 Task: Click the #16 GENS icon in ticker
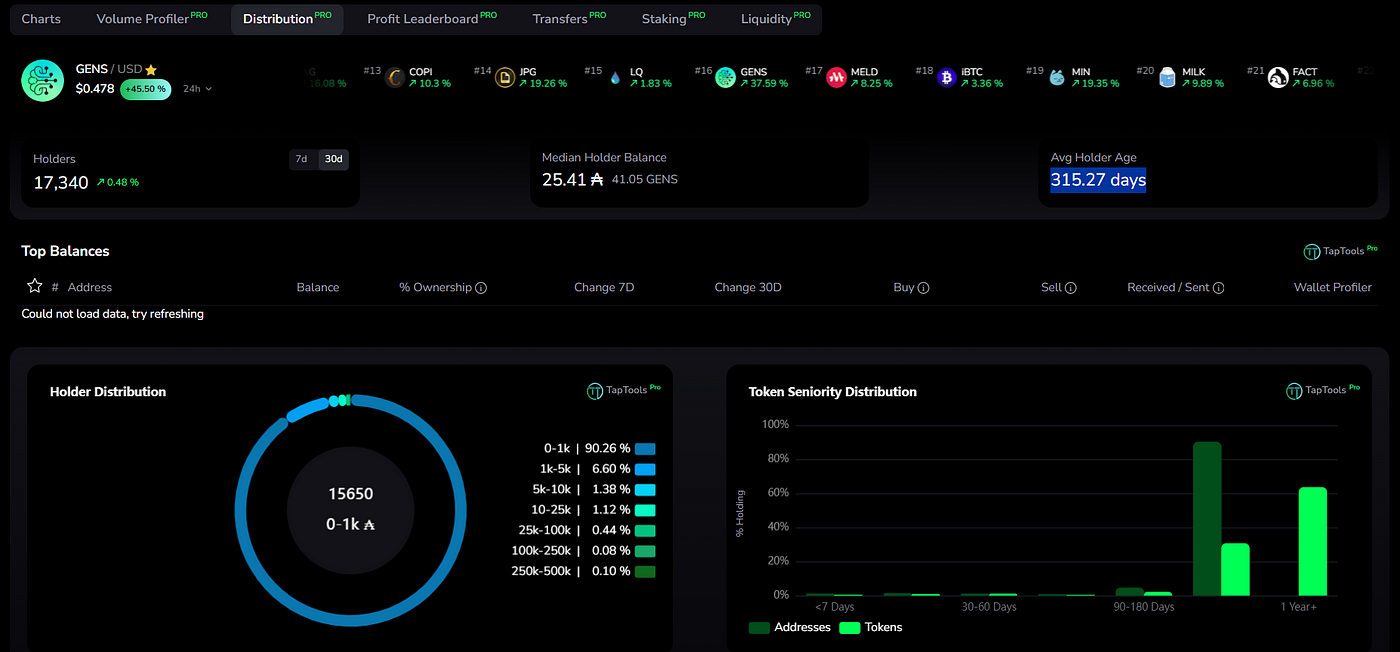click(x=725, y=77)
